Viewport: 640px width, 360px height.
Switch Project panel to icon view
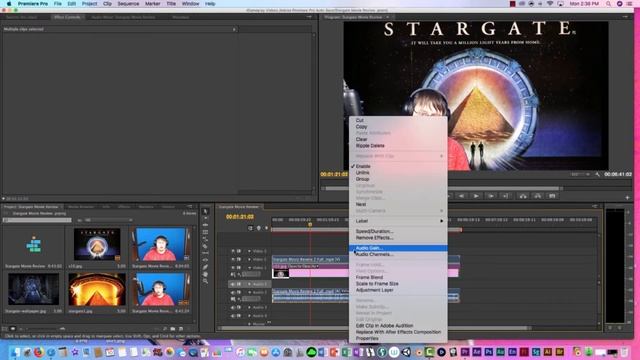[13, 329]
